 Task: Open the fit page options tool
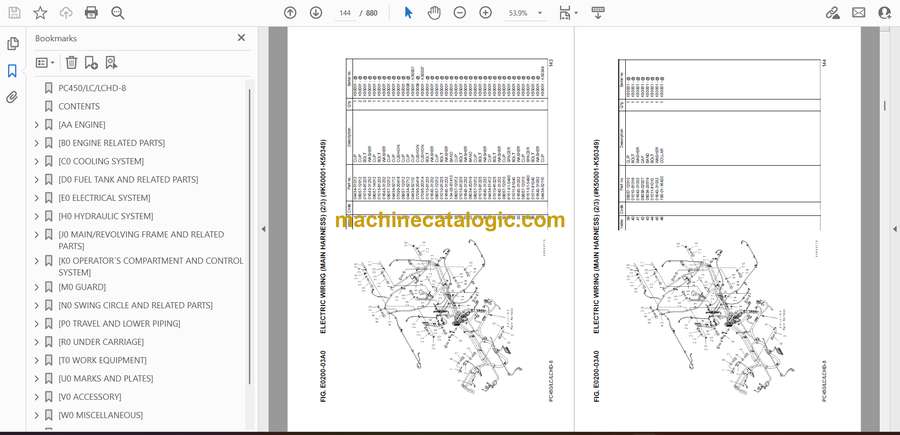(x=565, y=13)
